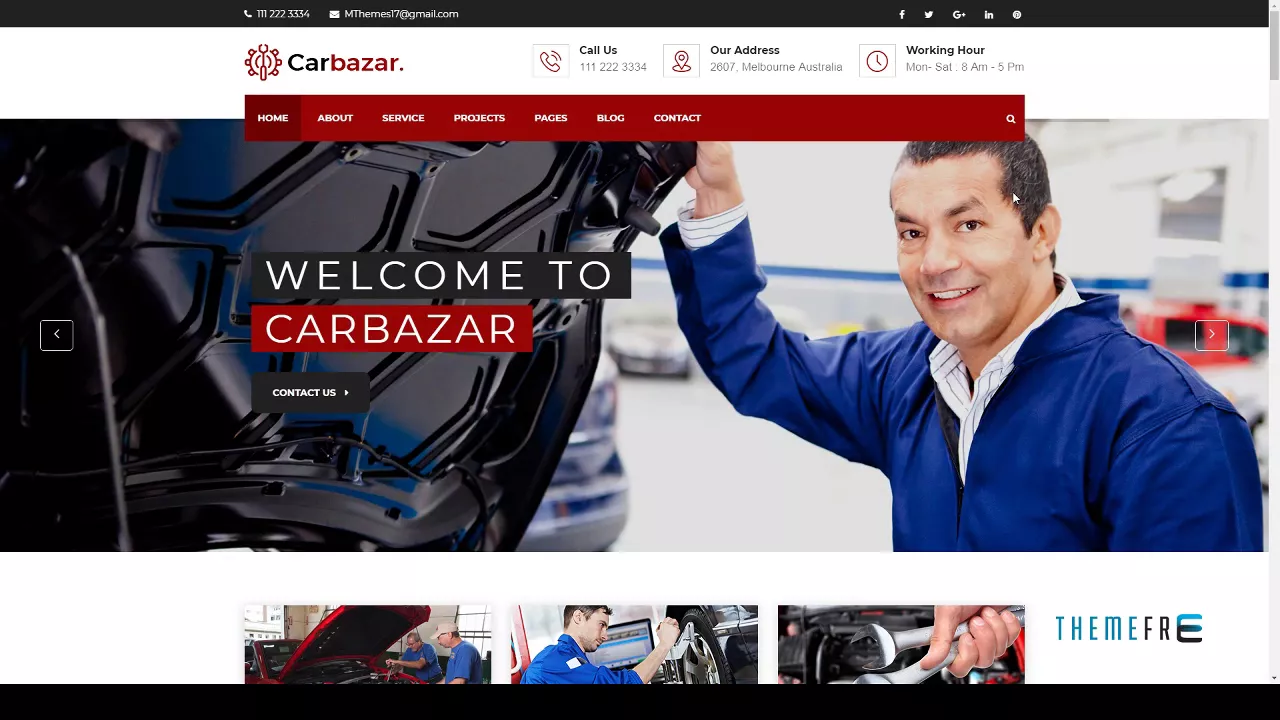Click the Carbazar gear logo
Image resolution: width=1280 pixels, height=720 pixels.
[x=263, y=62]
